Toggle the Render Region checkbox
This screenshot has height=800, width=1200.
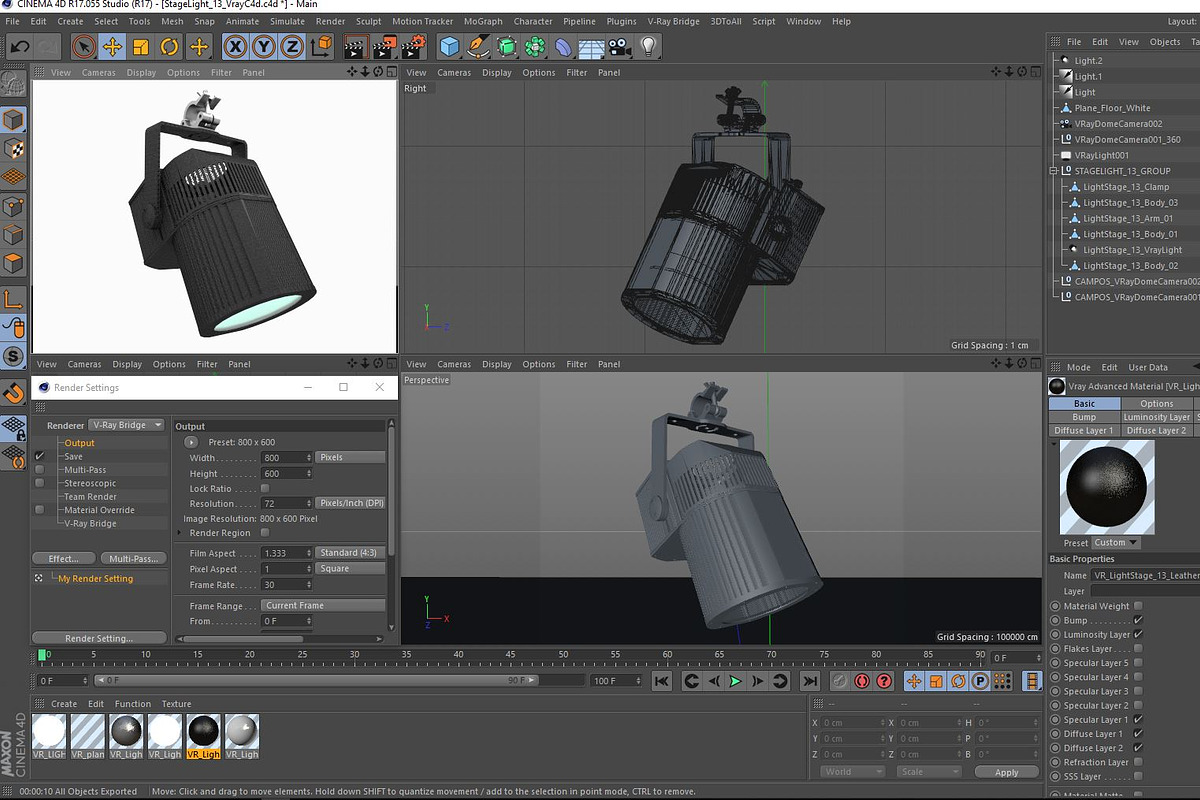click(265, 533)
